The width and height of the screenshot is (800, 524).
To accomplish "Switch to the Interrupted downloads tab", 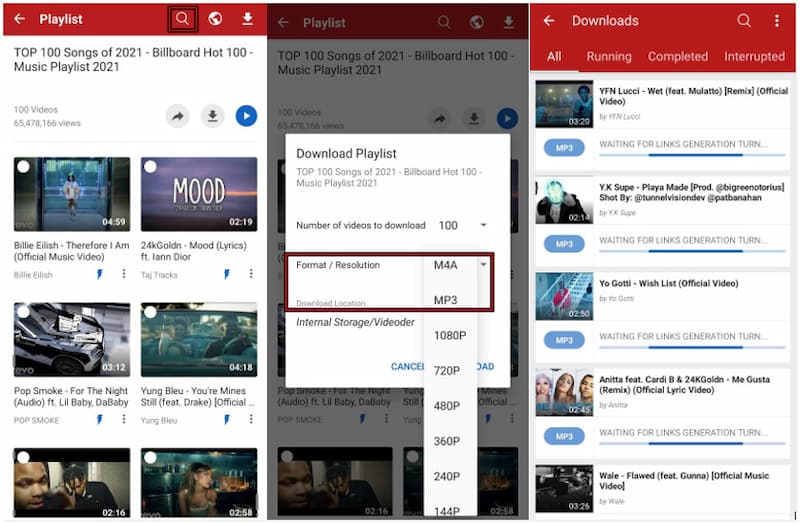I will coord(754,56).
